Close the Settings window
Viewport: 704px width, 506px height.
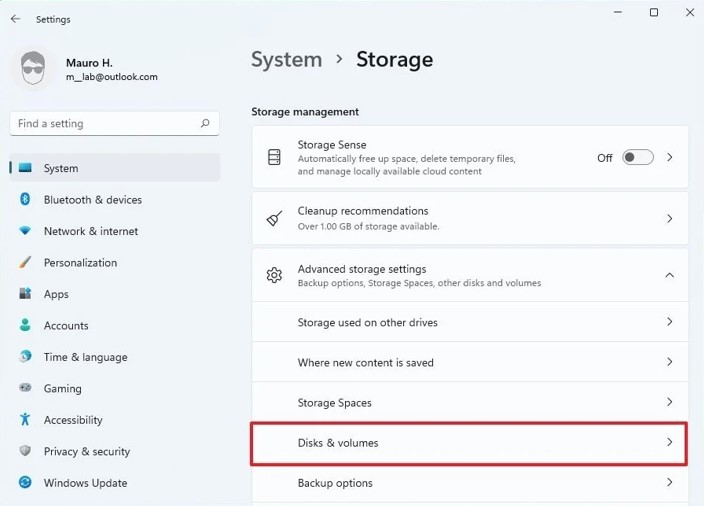tap(690, 13)
